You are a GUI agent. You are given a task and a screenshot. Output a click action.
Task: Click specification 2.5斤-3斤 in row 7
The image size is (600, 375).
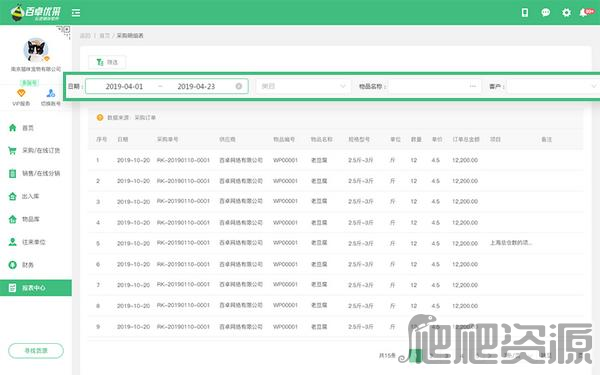click(360, 285)
